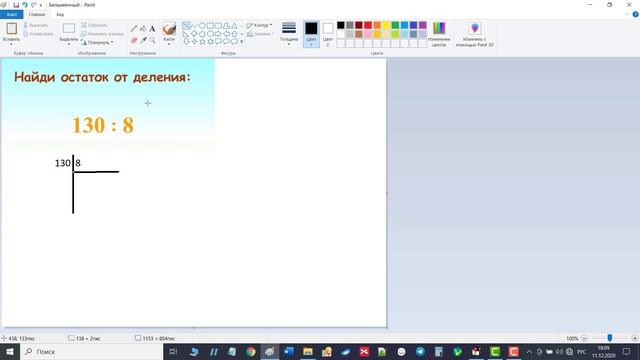Click the Save icon in quick access toolbar
The image size is (640, 360).
pyautogui.click(x=16, y=5)
